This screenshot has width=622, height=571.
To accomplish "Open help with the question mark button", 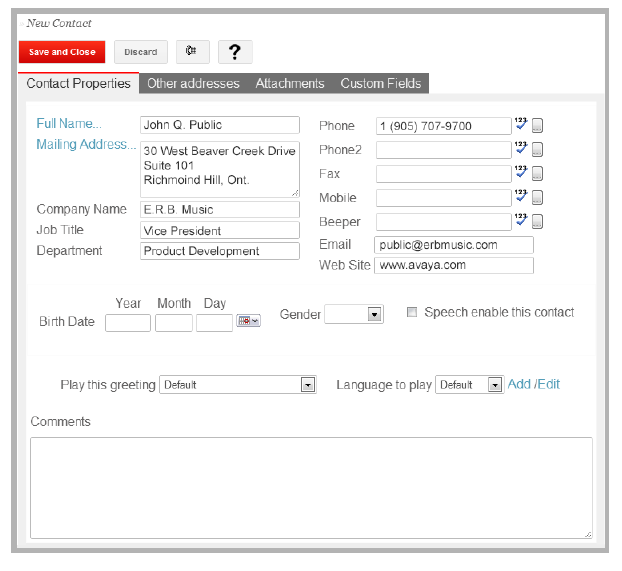I will click(234, 52).
